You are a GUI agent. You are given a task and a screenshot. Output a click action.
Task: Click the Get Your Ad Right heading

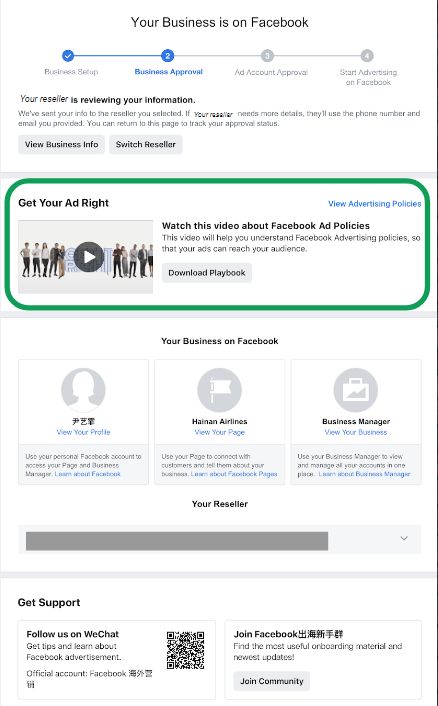pyautogui.click(x=63, y=203)
